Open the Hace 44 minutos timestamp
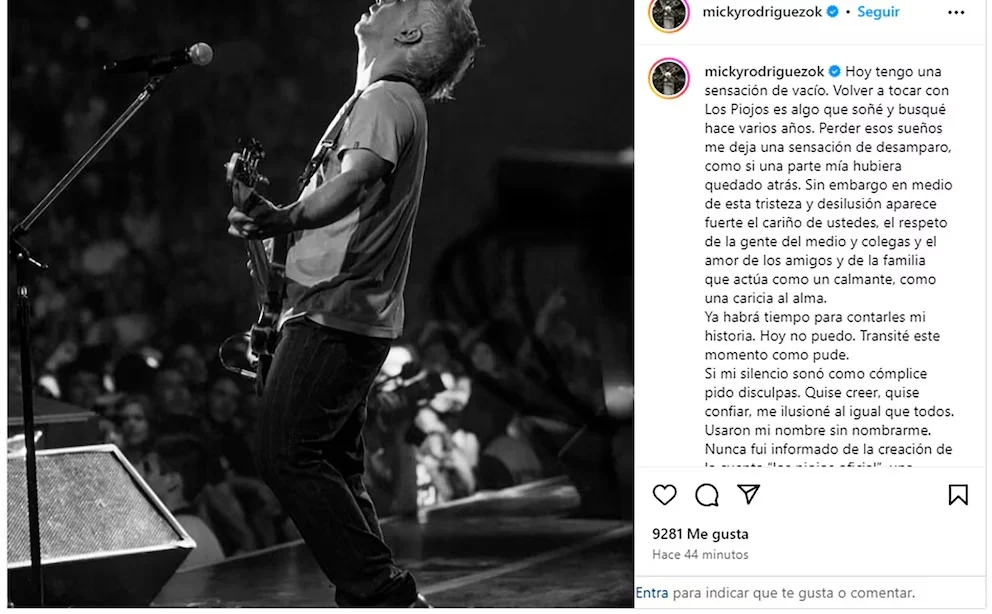The image size is (992, 614). [700, 555]
